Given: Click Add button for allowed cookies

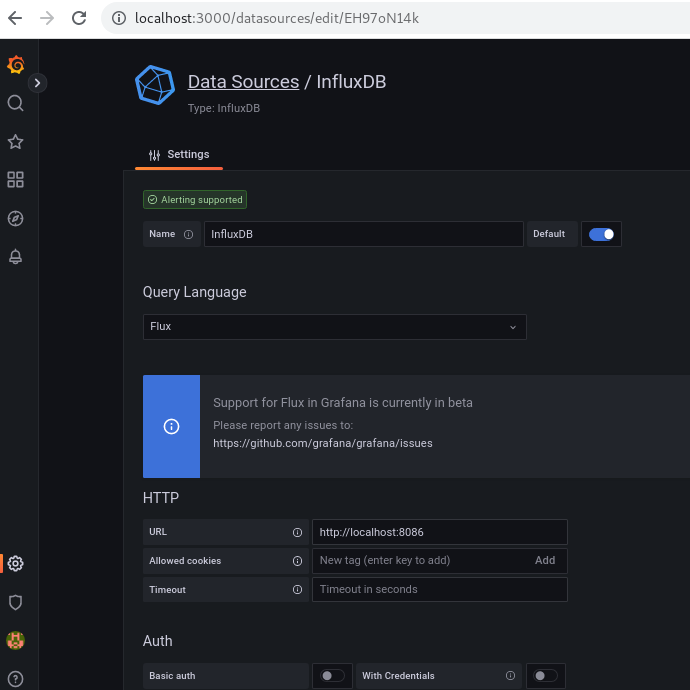Looking at the screenshot, I should 545,561.
